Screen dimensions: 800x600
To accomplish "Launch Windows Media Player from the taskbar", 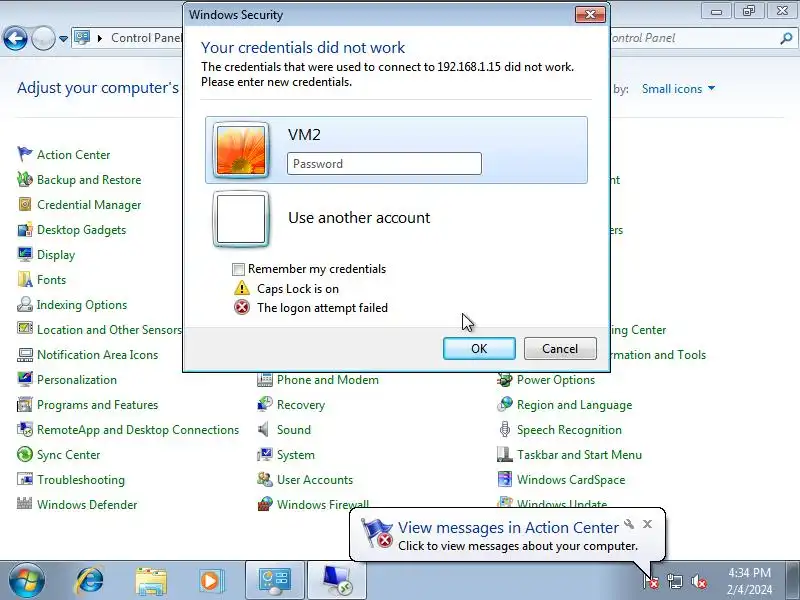I will point(210,581).
